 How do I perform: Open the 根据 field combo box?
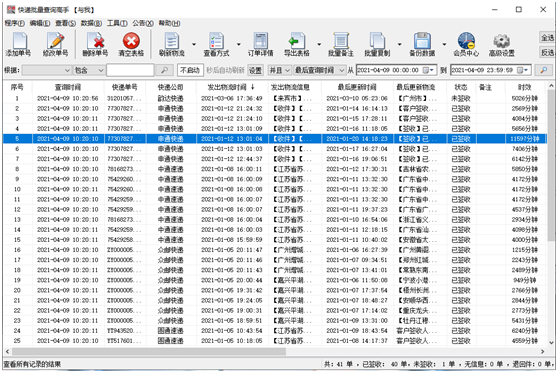click(47, 70)
